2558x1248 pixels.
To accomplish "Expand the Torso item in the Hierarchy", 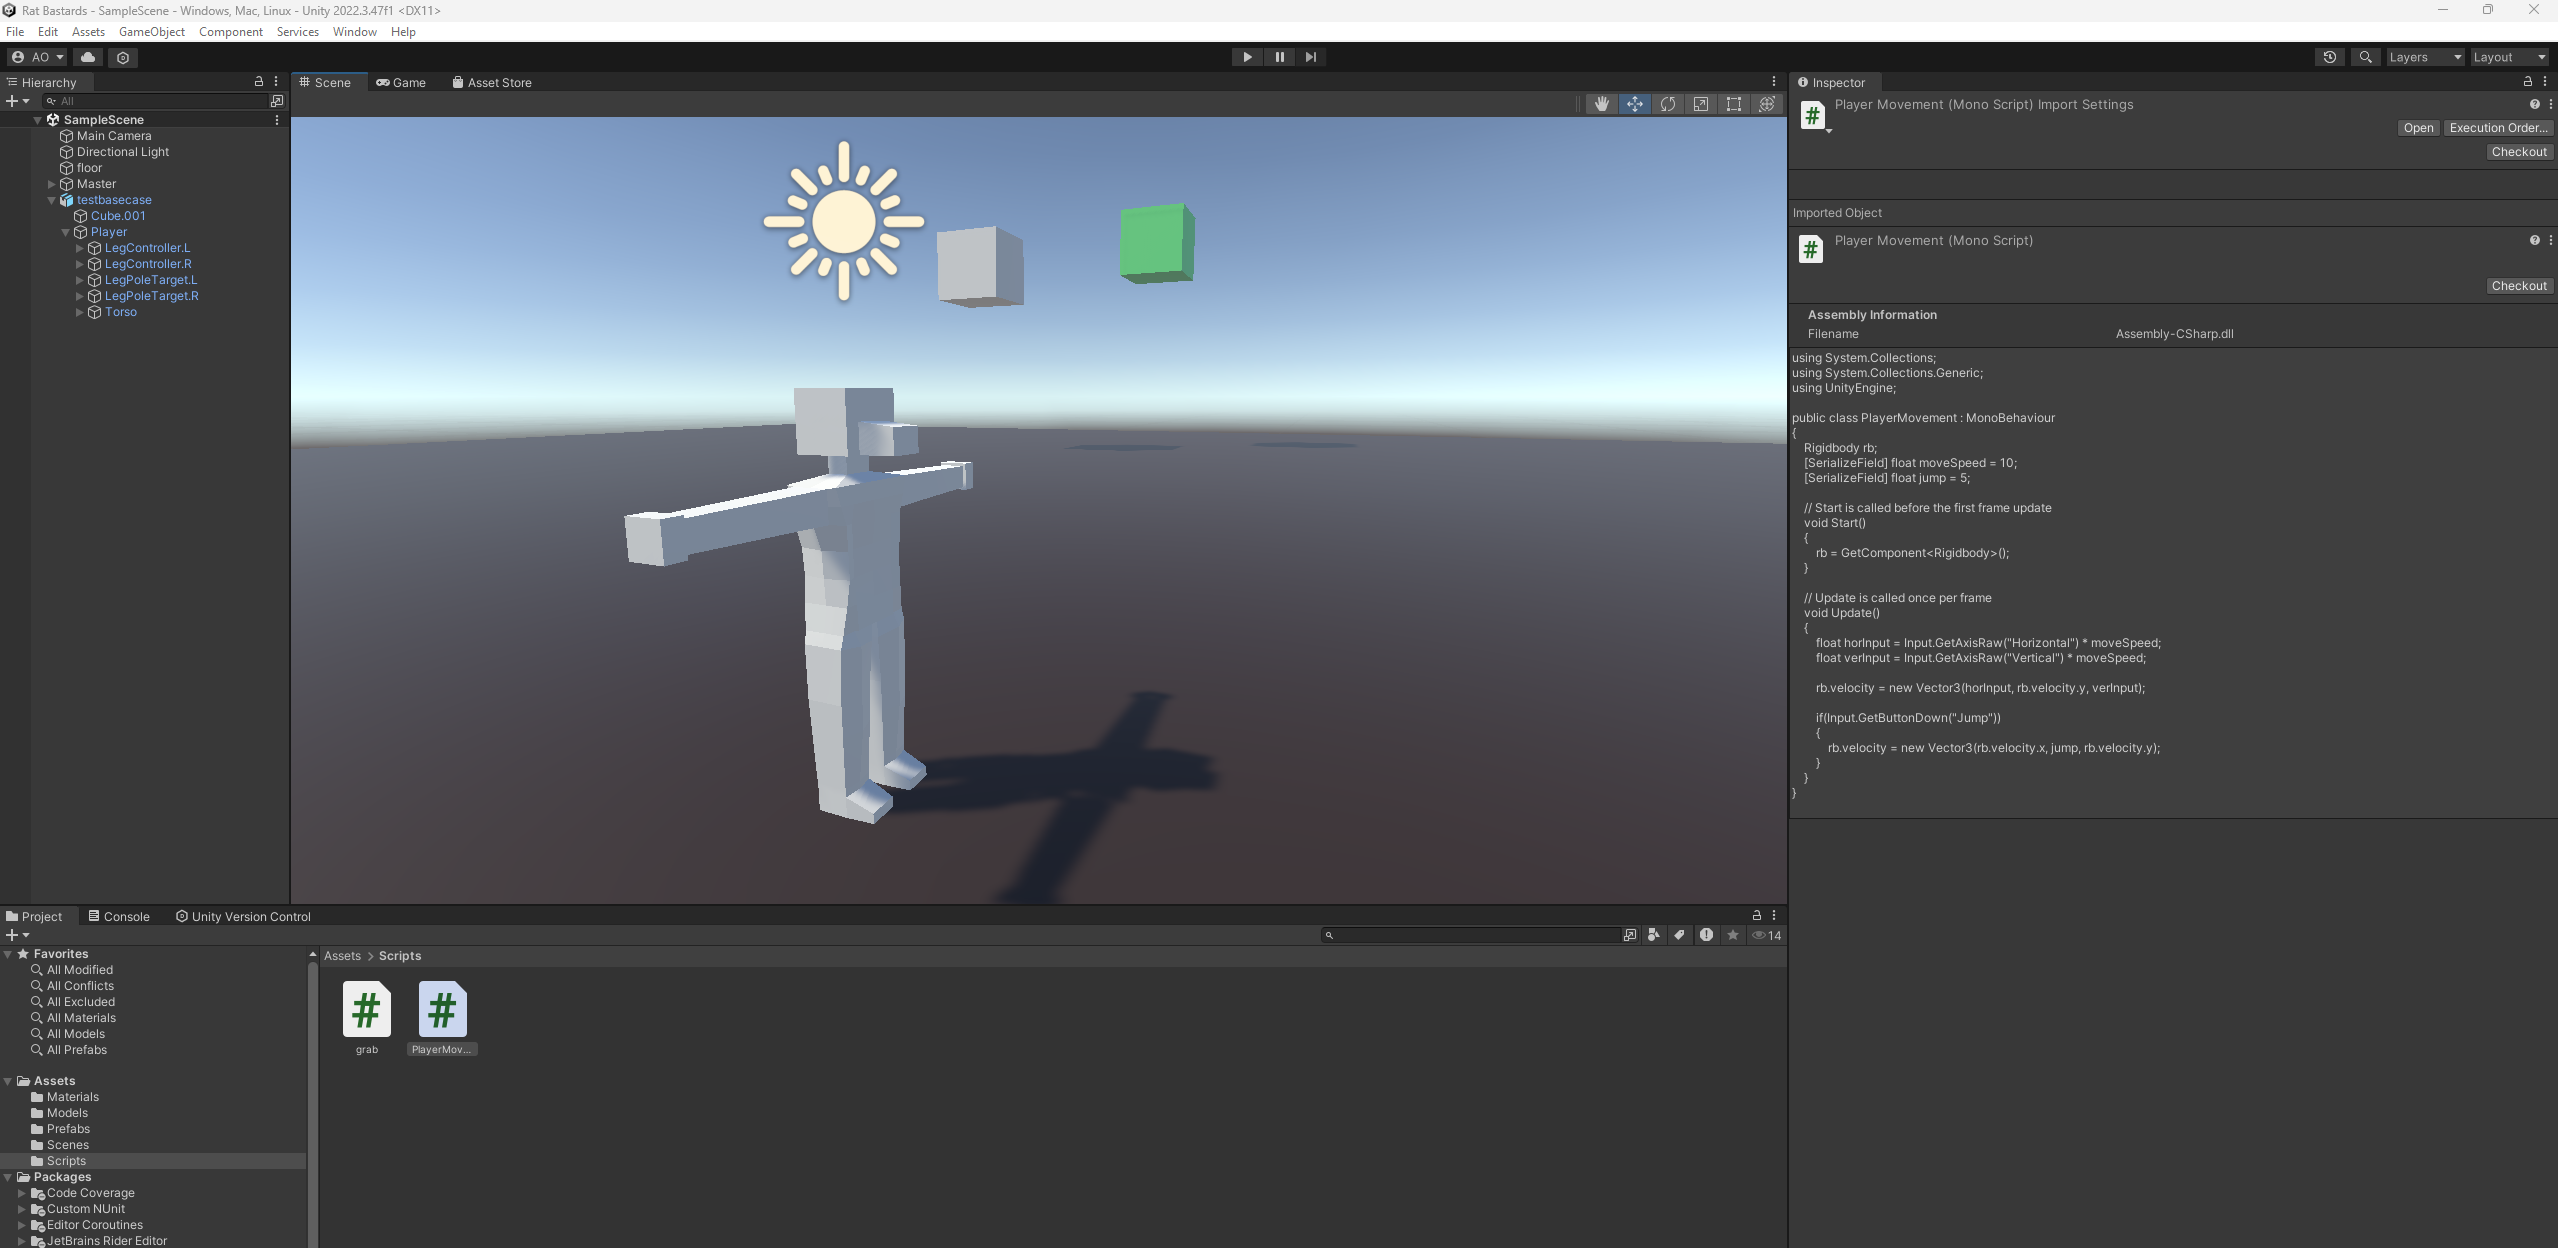I will click(80, 312).
